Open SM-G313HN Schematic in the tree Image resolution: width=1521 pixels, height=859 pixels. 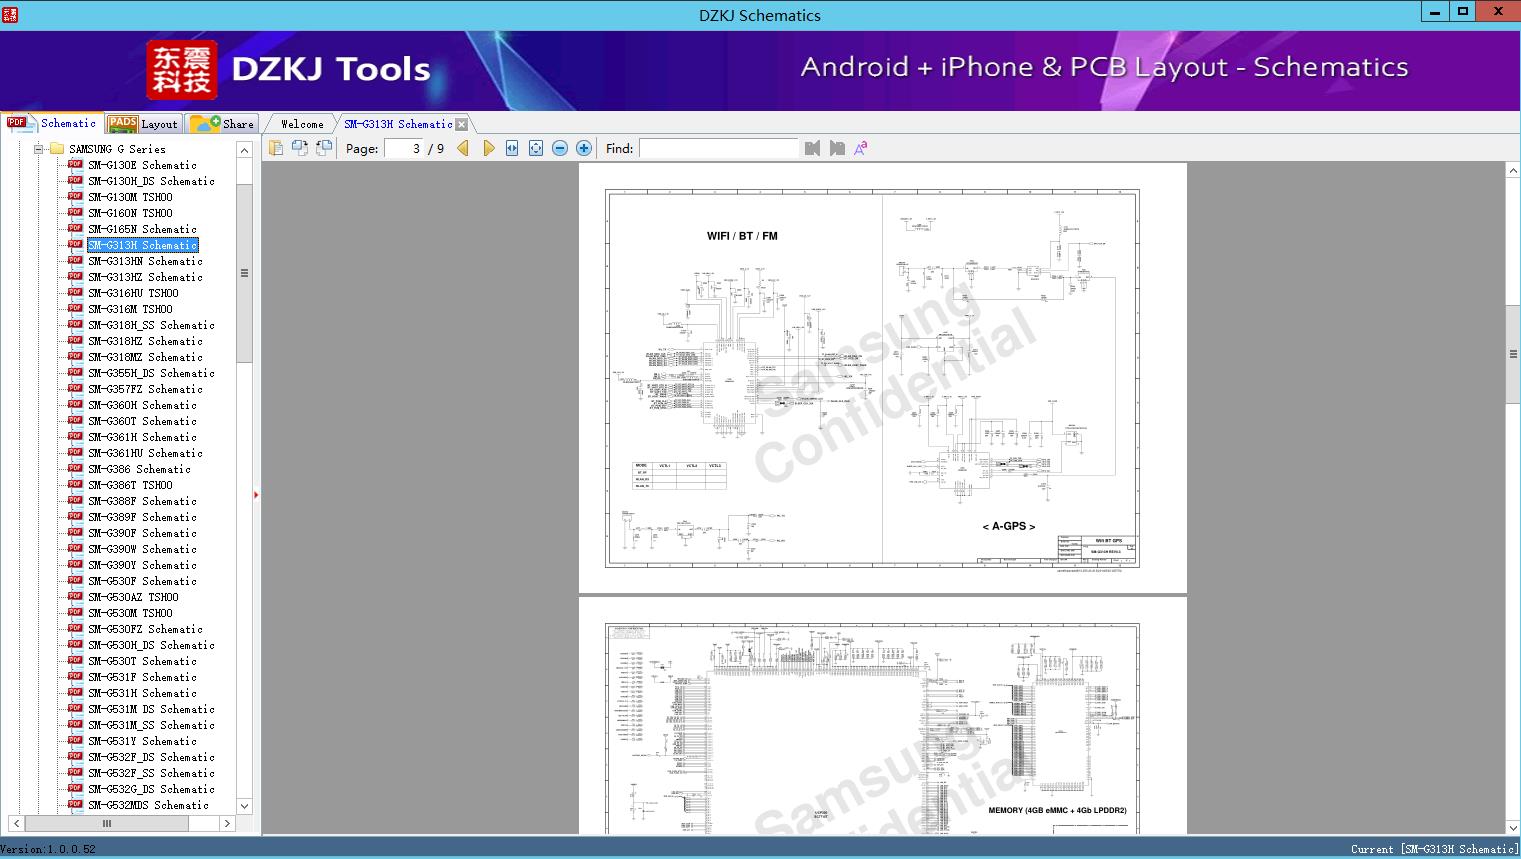[145, 261]
